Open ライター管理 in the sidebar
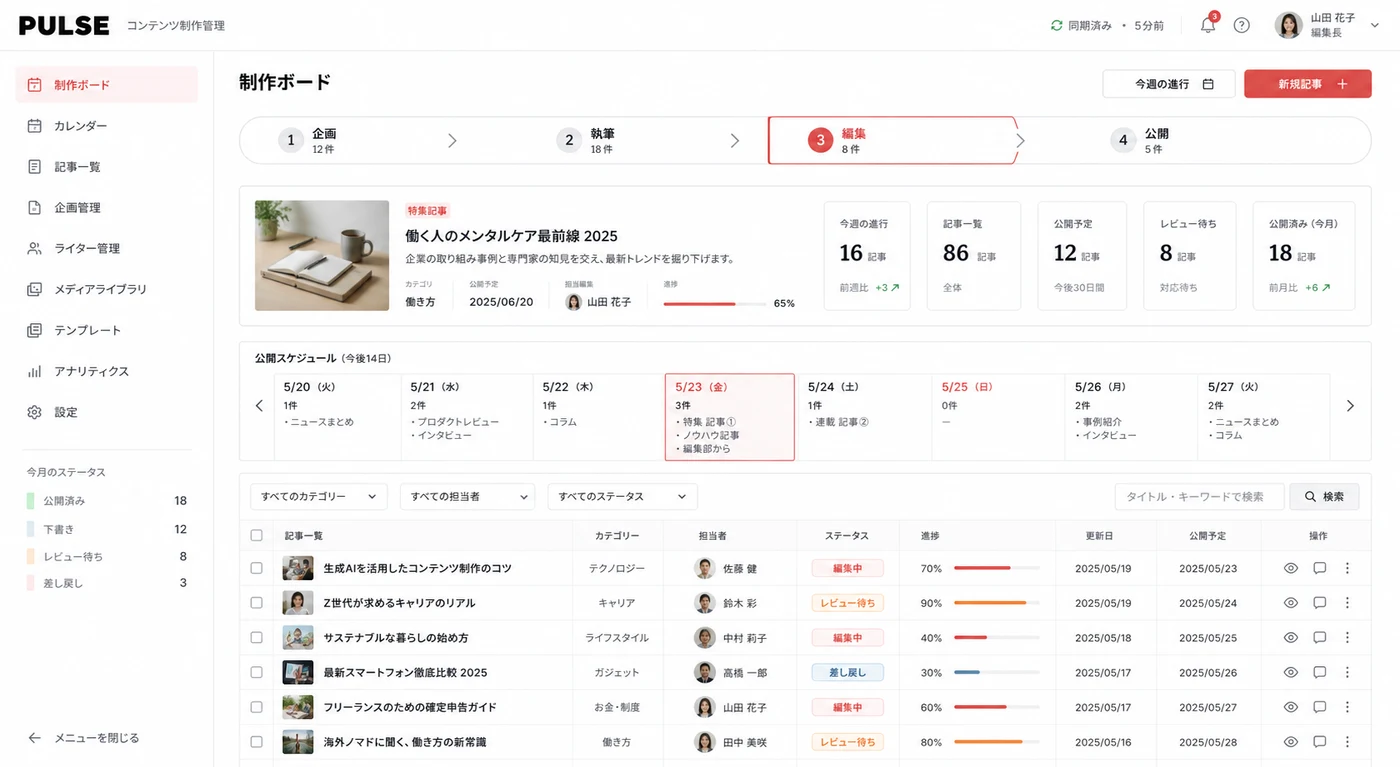The height and width of the screenshot is (767, 1400). tap(107, 248)
